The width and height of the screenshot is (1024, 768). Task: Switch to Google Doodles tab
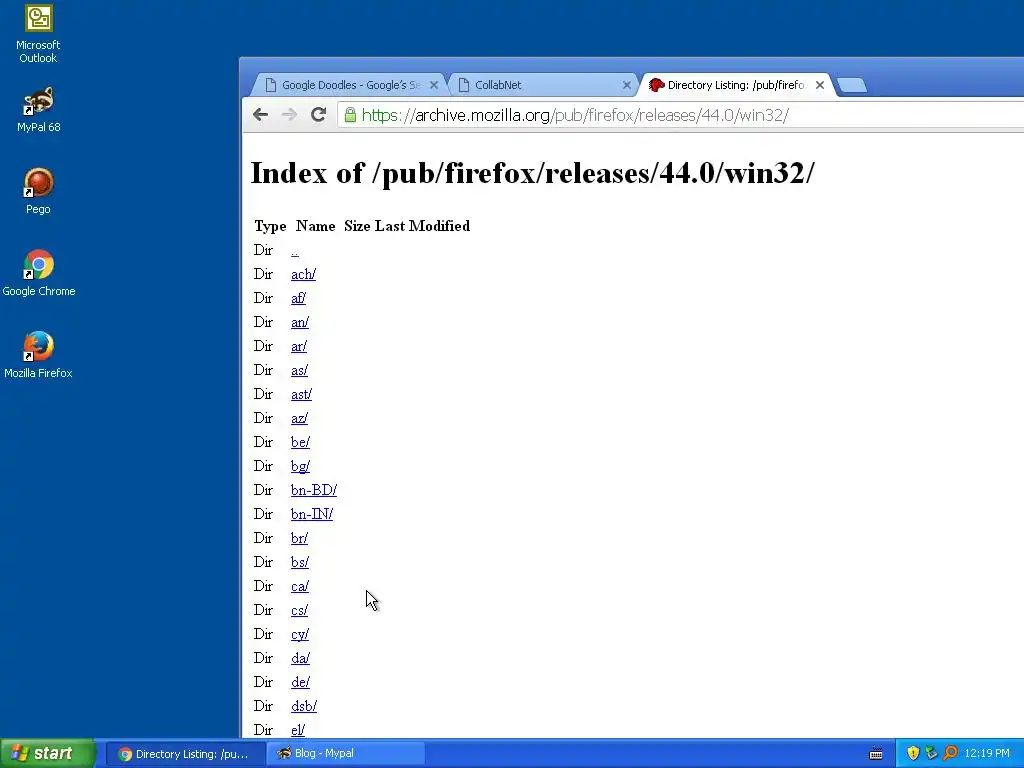click(x=349, y=85)
